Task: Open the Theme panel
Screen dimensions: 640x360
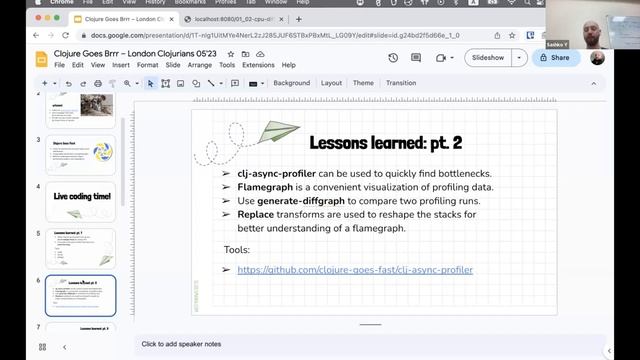Action: coord(363,83)
